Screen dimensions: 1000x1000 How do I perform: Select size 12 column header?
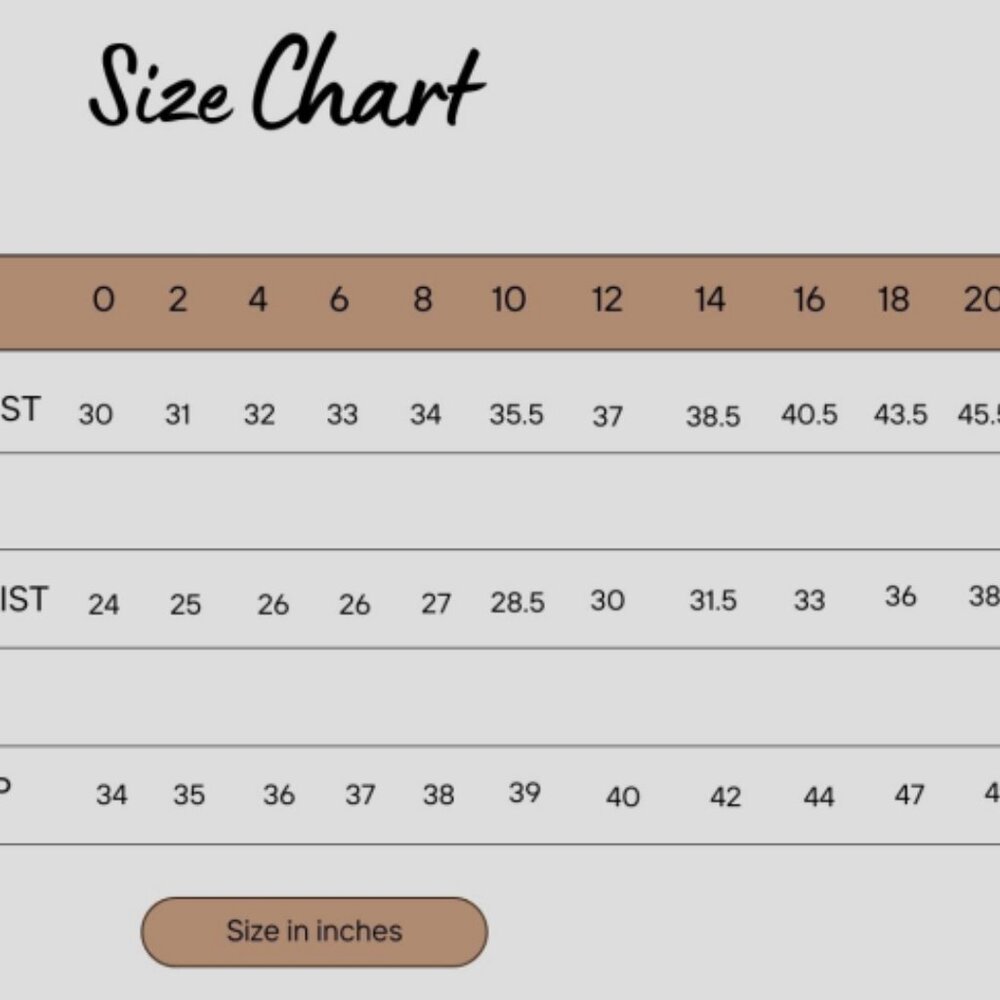(607, 299)
